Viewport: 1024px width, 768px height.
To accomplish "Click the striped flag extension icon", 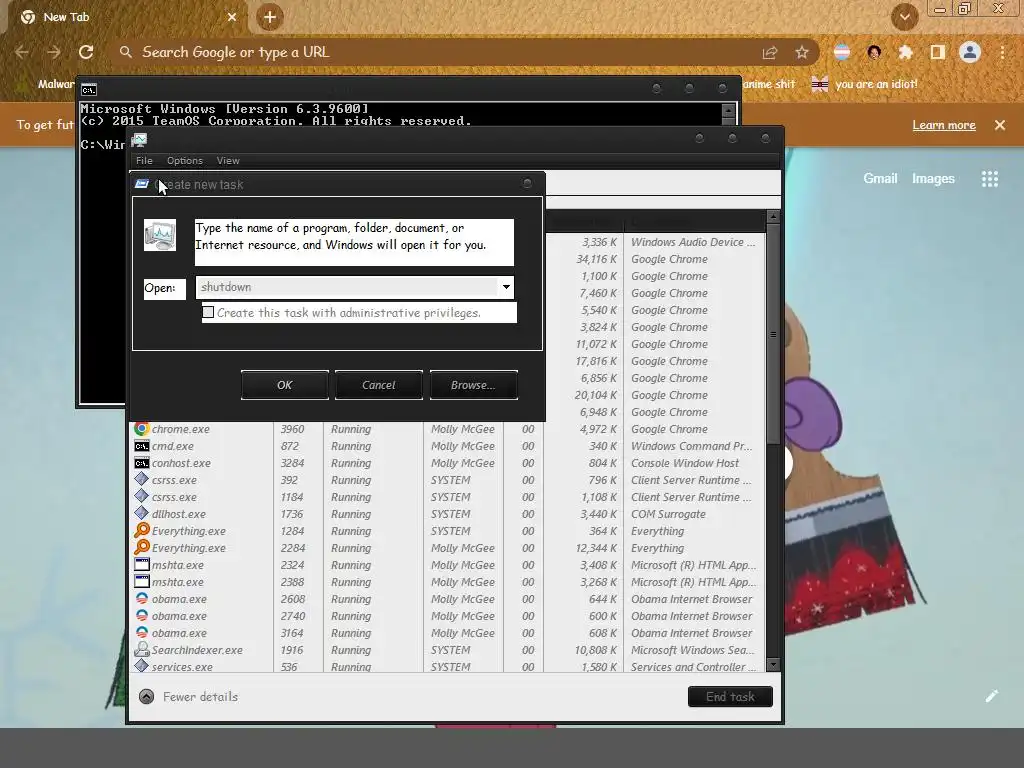I will [842, 52].
